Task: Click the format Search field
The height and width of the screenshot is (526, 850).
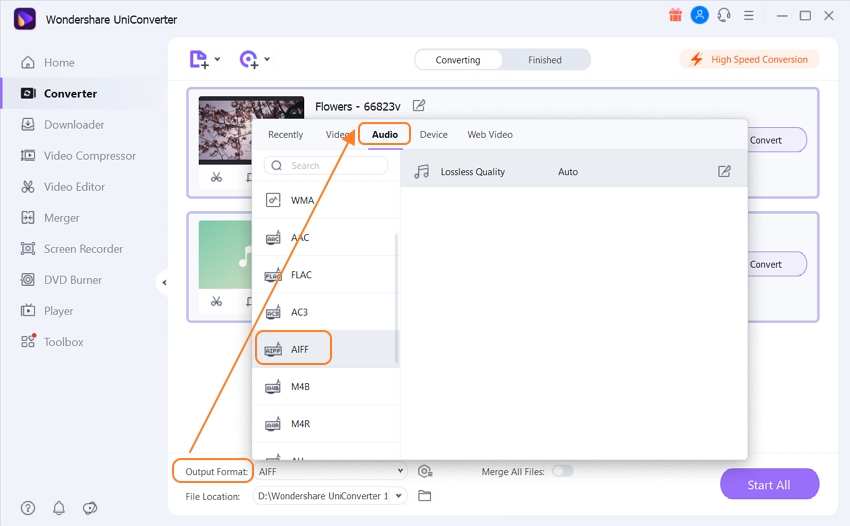Action: [326, 165]
